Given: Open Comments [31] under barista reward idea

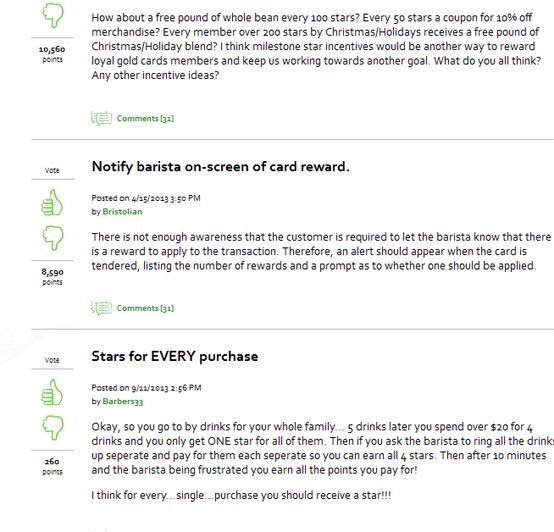Looking at the screenshot, I should (x=145, y=308).
